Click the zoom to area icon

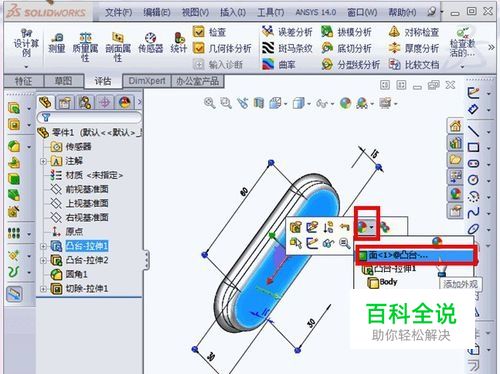[x=226, y=103]
